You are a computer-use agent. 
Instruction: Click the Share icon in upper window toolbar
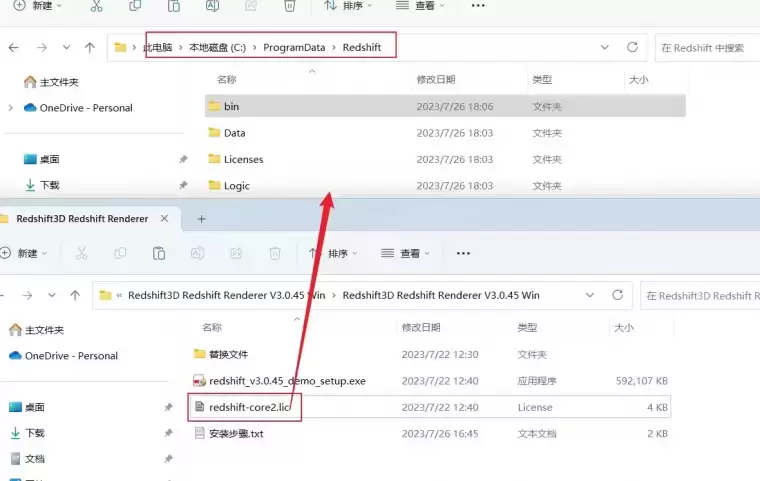pyautogui.click(x=251, y=6)
